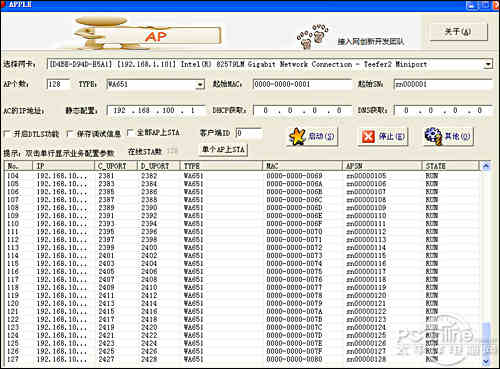
Task: Select row No. 110 in the list
Action: (242, 224)
